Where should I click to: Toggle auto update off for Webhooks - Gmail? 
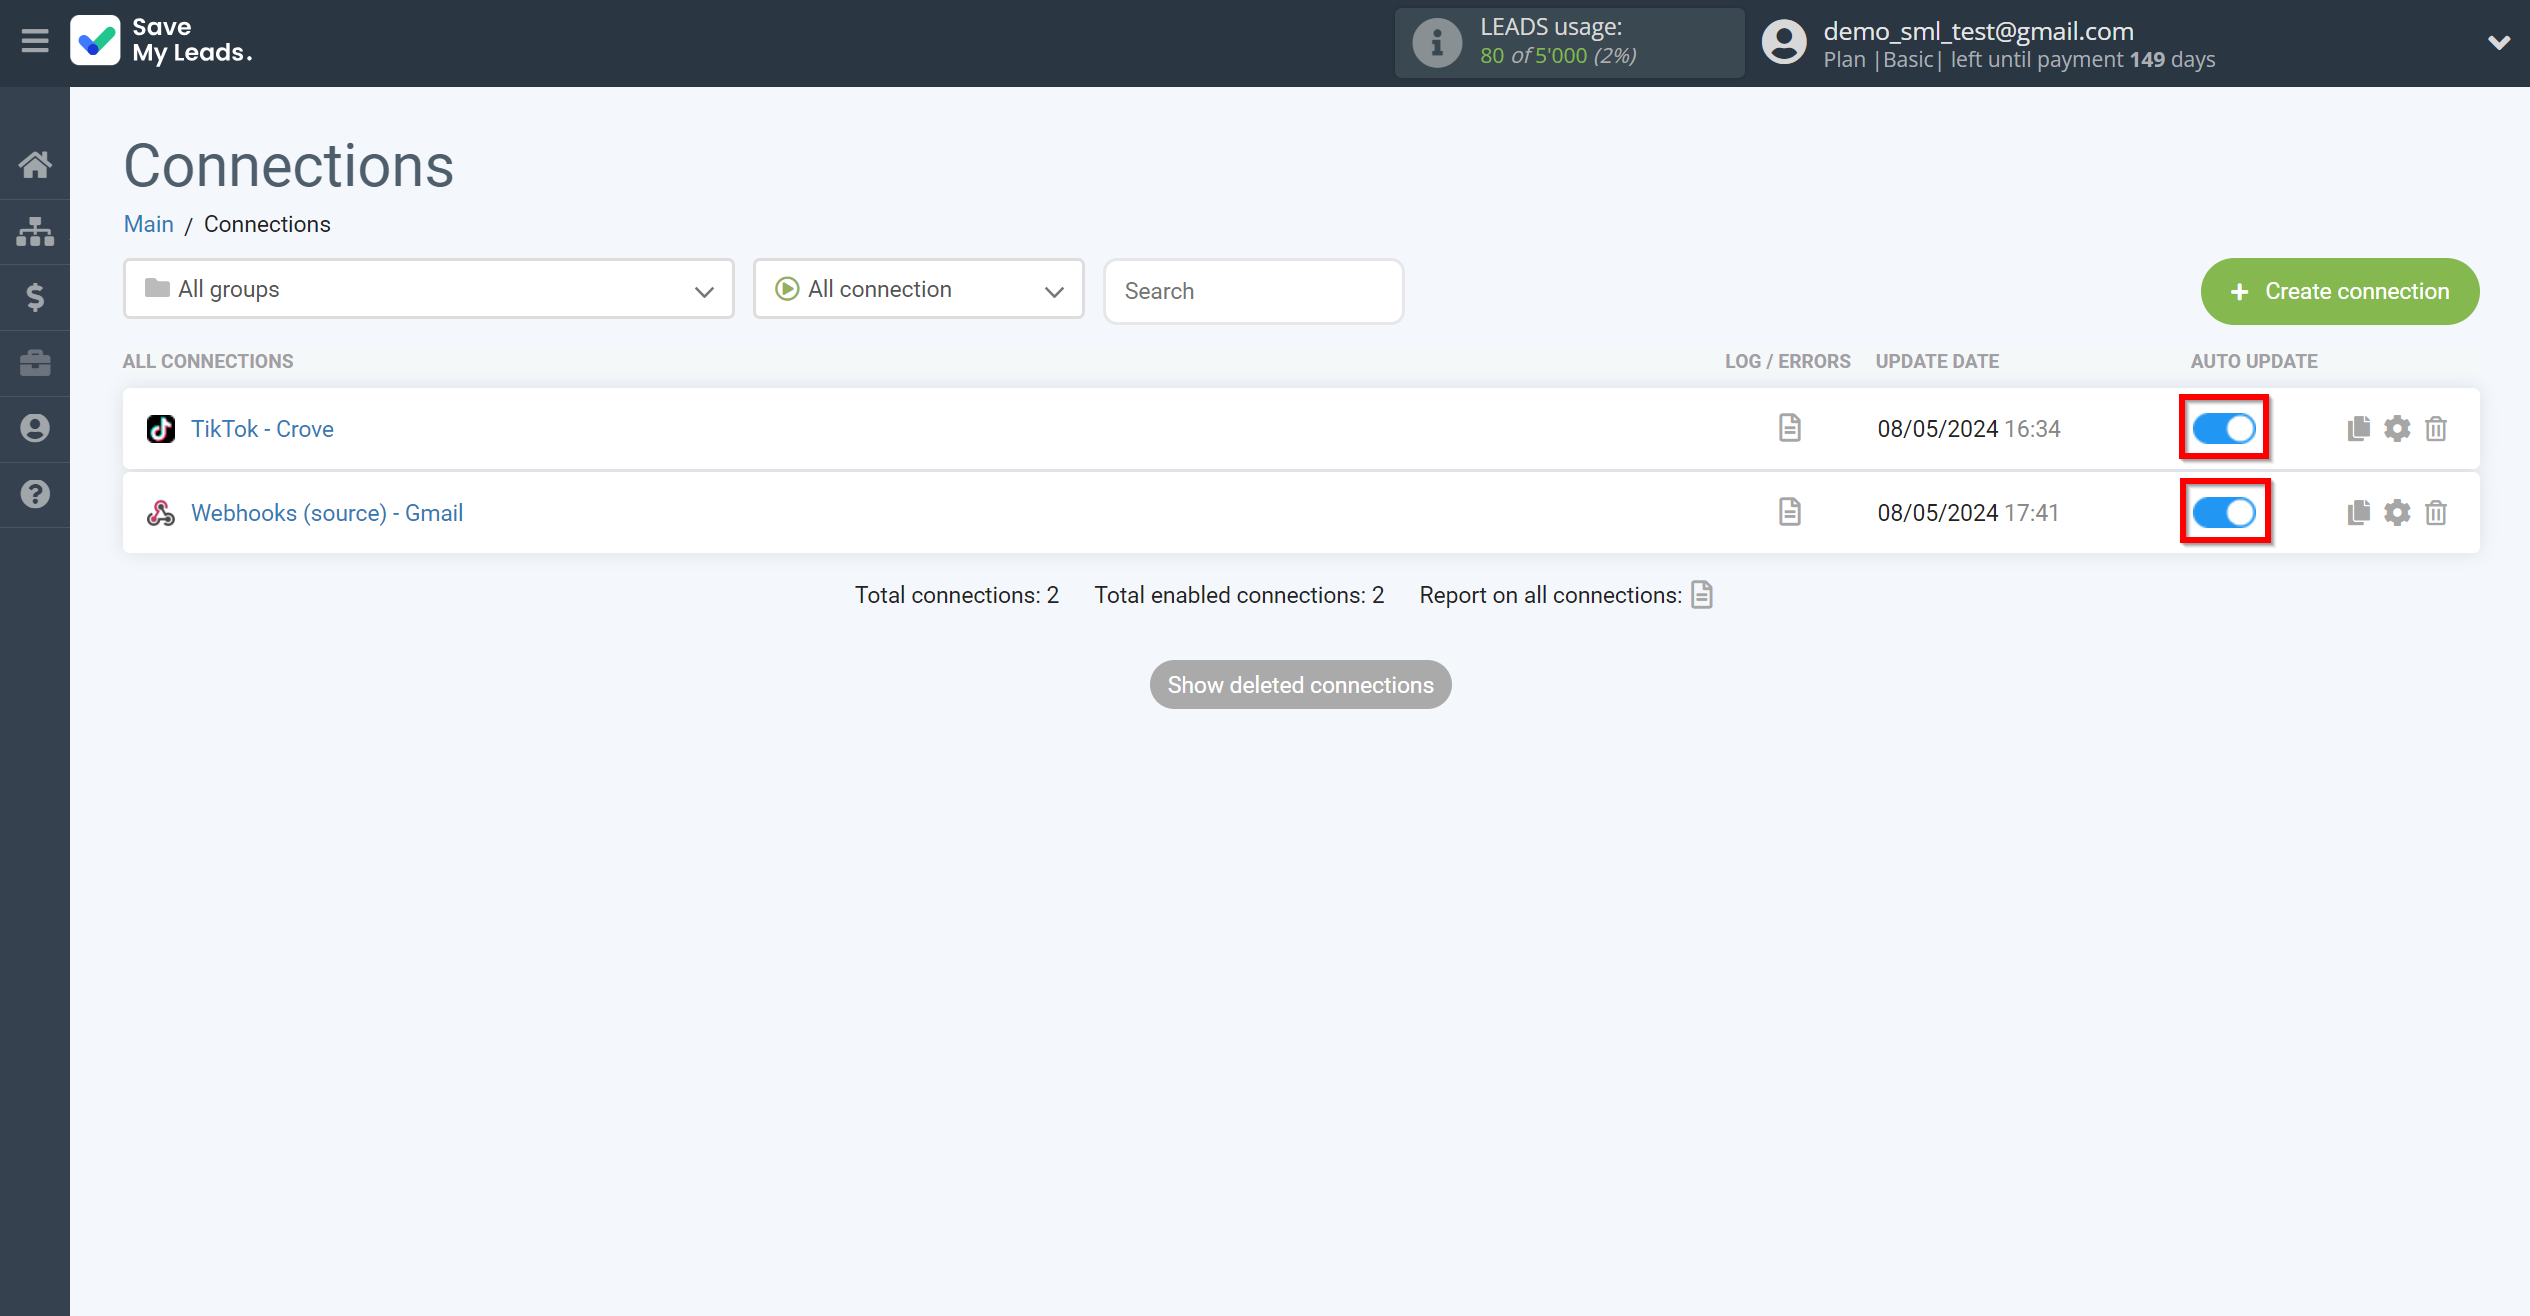click(x=2224, y=511)
